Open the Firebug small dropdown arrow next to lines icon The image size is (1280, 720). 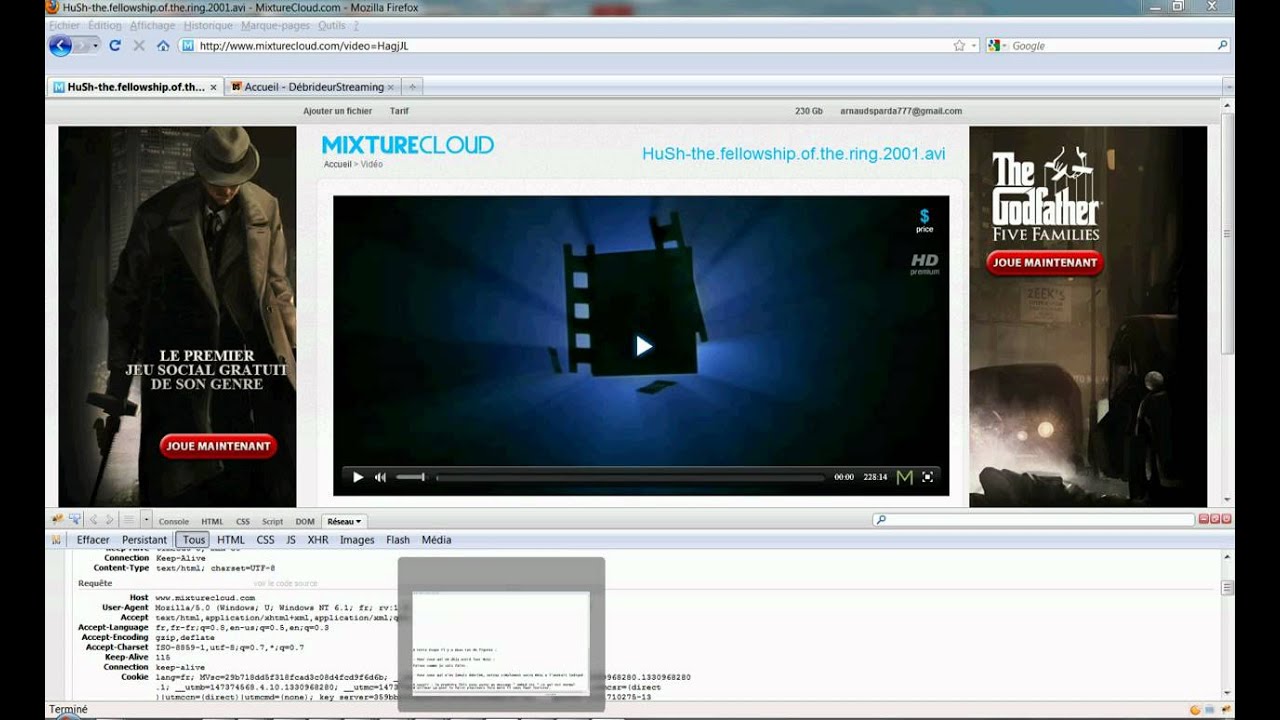pyautogui.click(x=146, y=519)
